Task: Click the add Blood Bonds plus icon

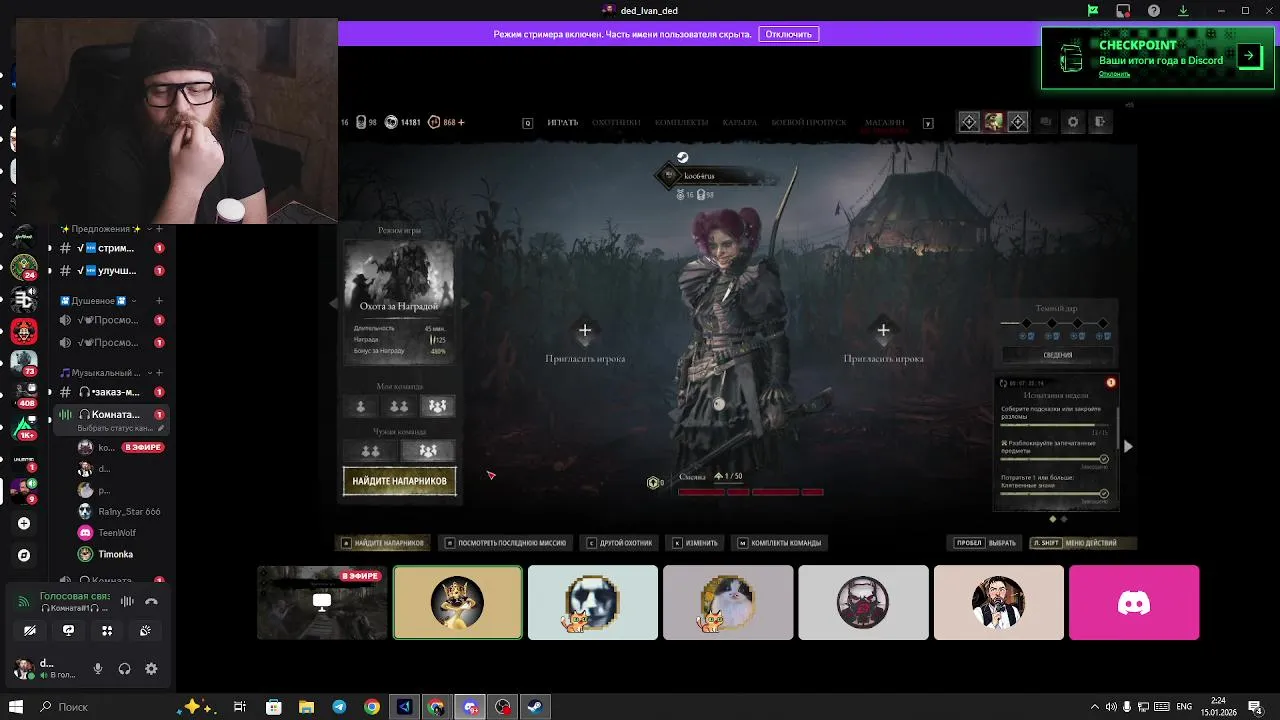Action: pos(461,122)
